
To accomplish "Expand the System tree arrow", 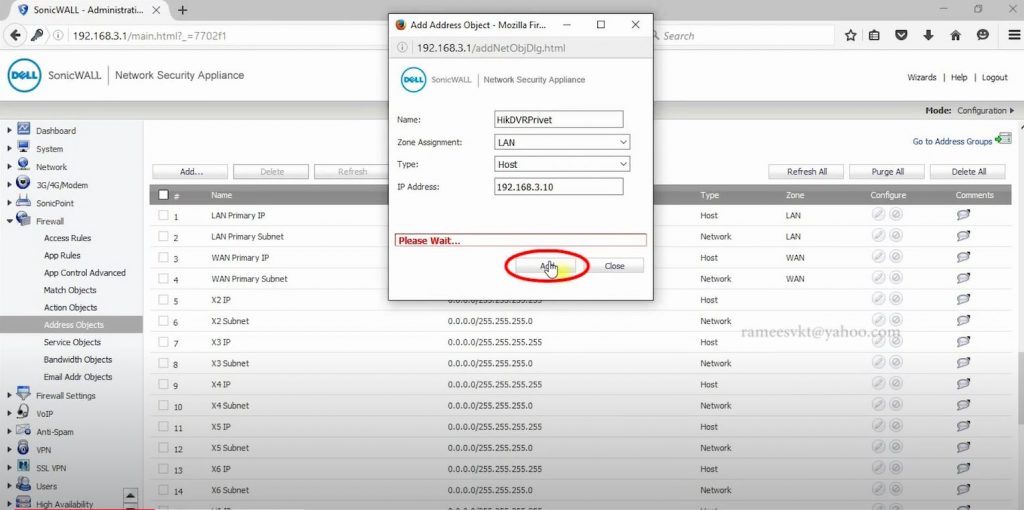I will [9, 148].
